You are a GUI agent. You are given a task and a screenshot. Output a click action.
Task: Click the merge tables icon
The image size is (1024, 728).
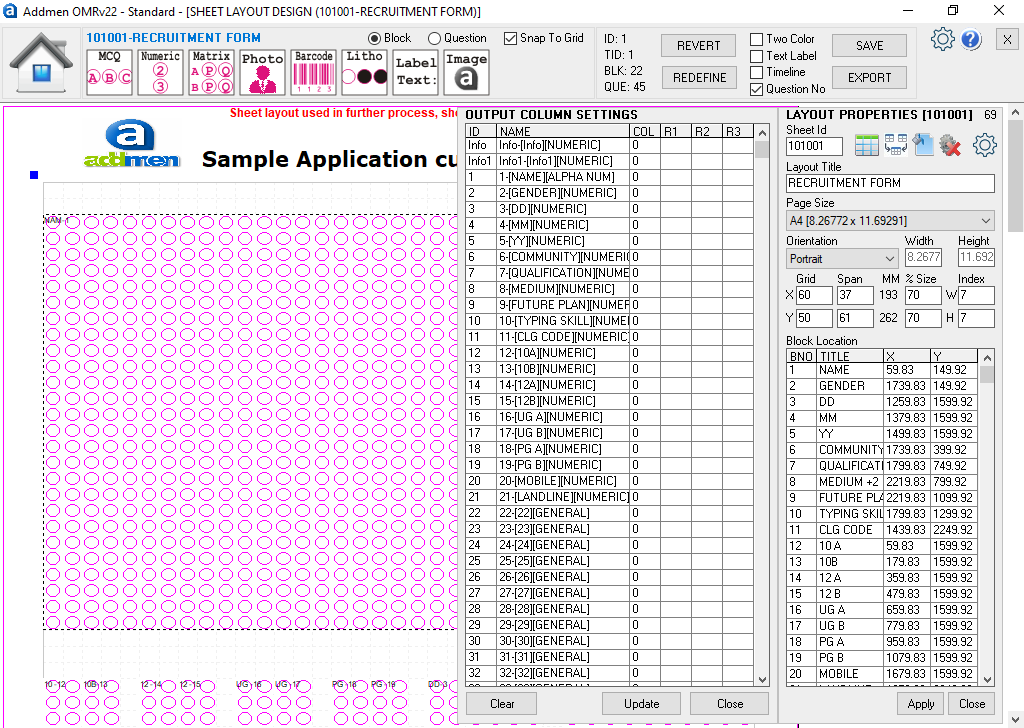pyautogui.click(x=895, y=145)
